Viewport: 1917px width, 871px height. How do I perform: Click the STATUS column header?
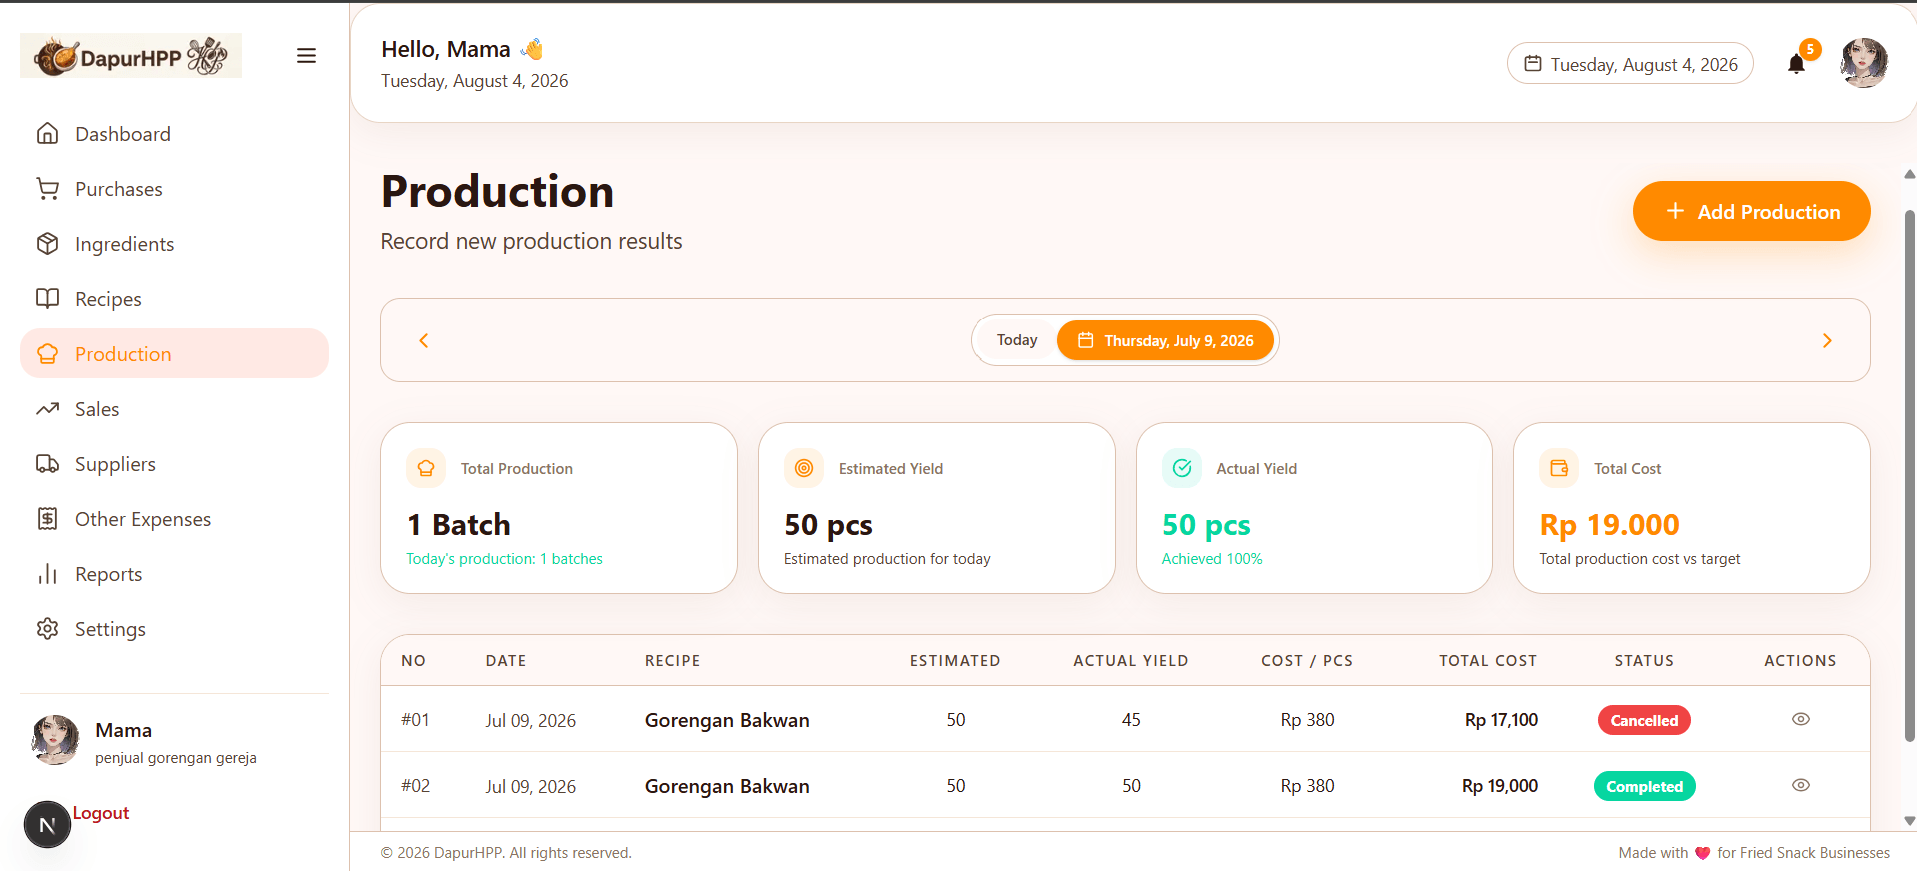(x=1644, y=661)
